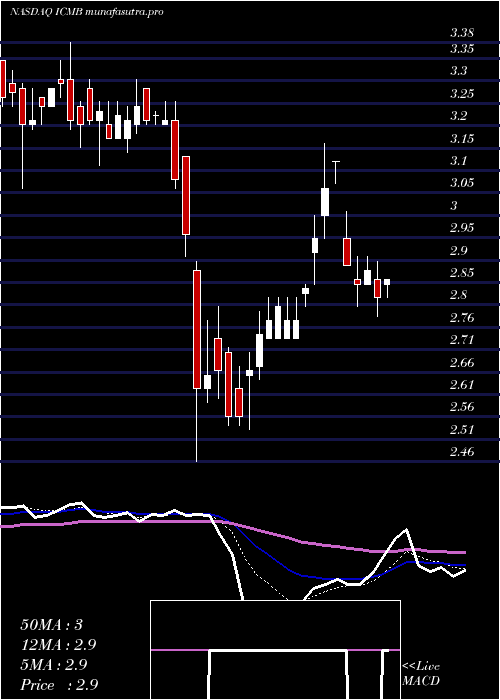This screenshot has height=700, width=500.
Task: Click the 3.15 price axis label
Action: (x=462, y=139)
